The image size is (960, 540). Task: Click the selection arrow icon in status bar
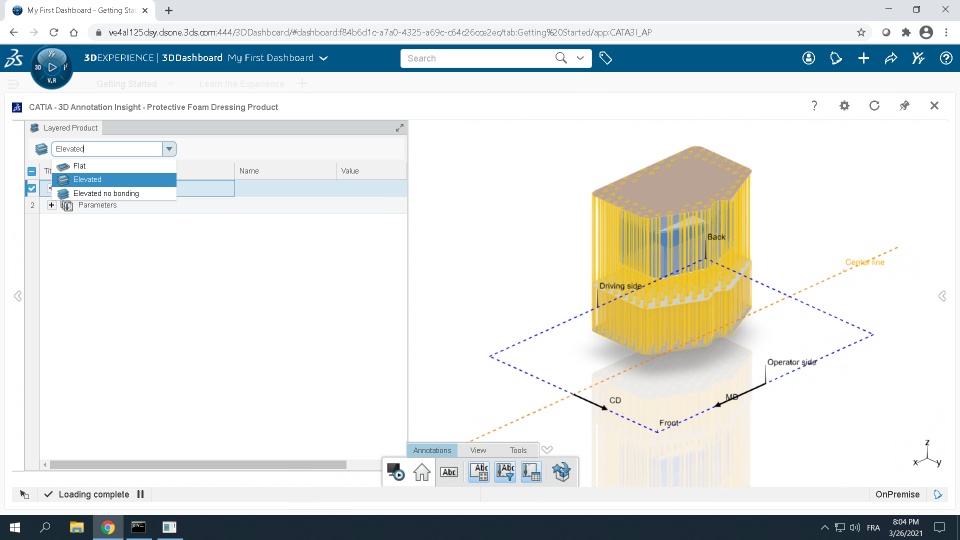pos(24,495)
